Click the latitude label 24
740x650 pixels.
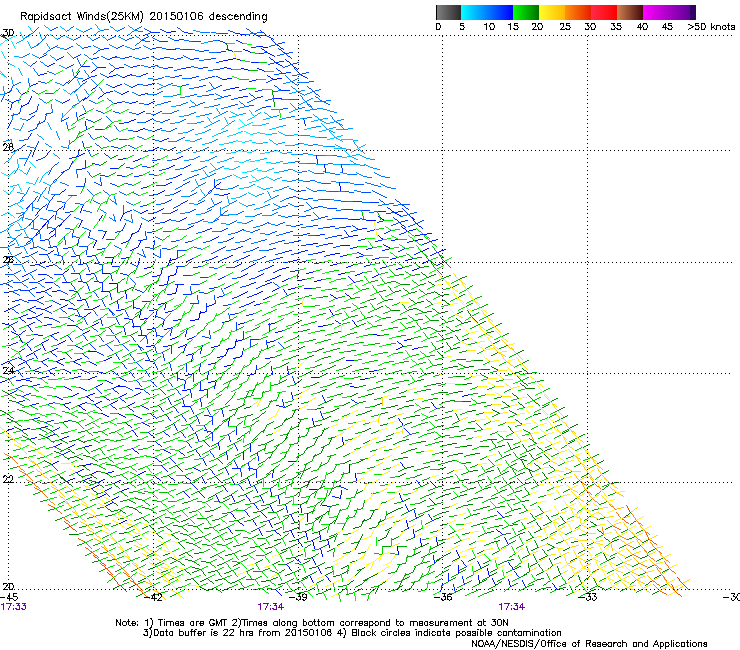coord(8,371)
